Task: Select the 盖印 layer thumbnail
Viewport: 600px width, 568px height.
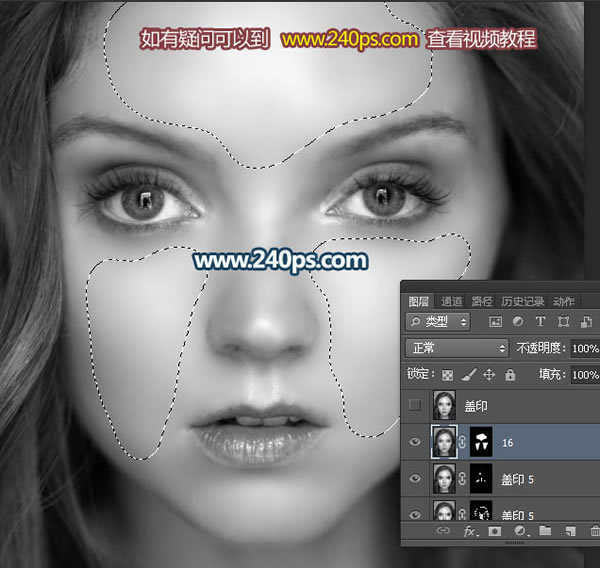Action: 444,405
